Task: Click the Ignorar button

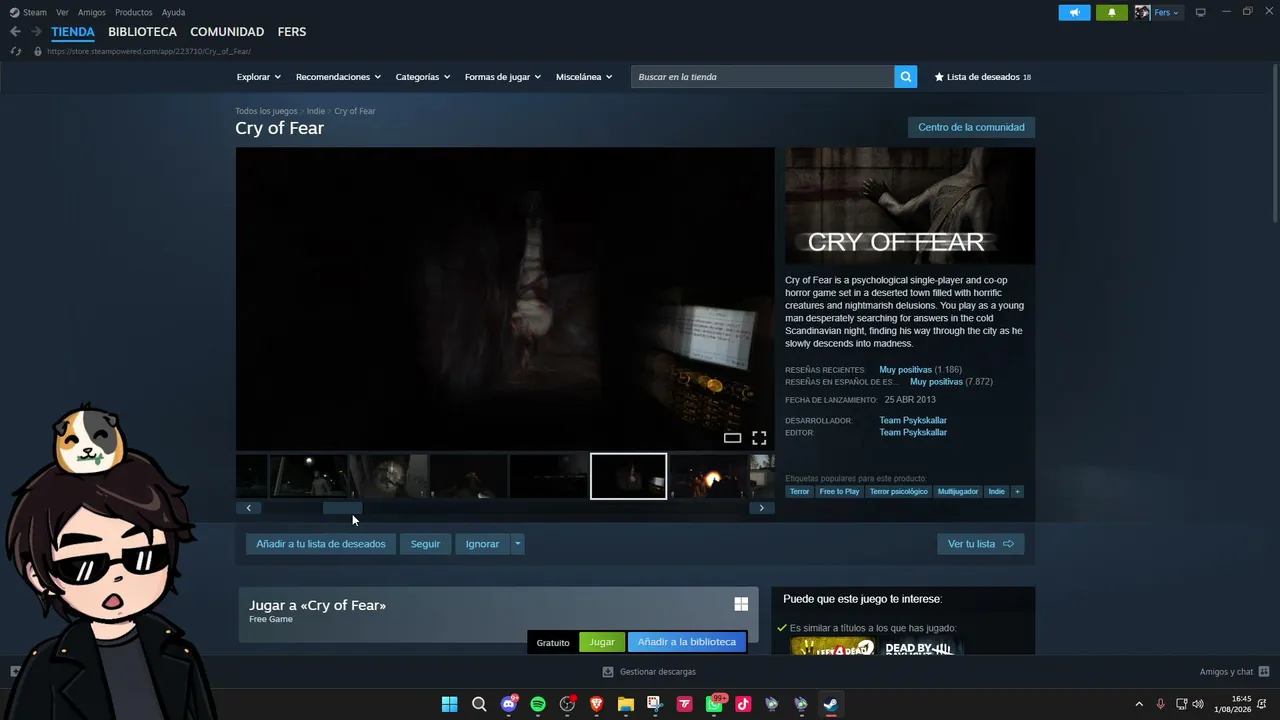Action: [x=482, y=544]
